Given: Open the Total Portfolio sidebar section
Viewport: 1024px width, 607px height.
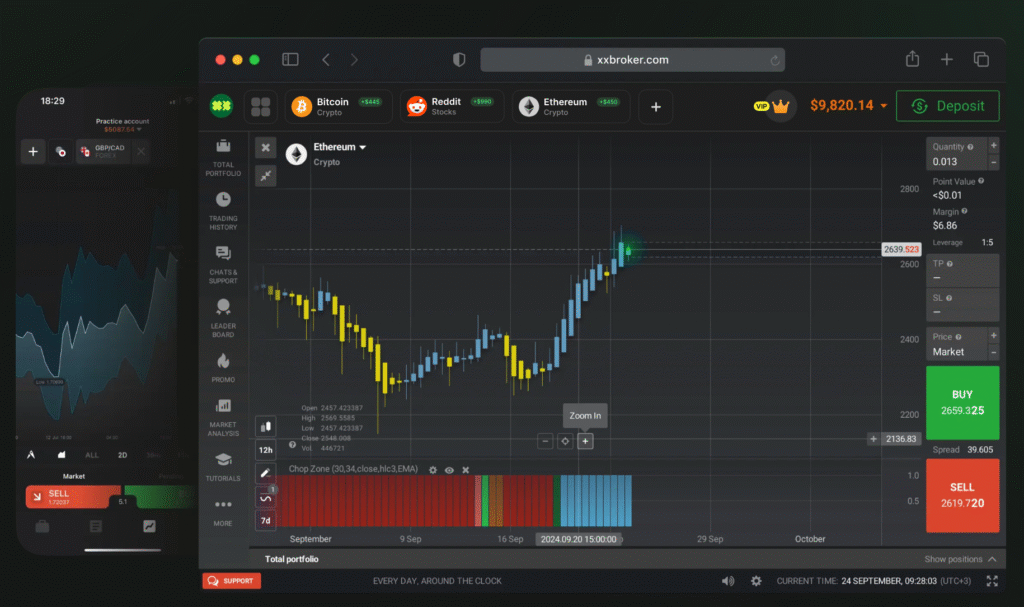Looking at the screenshot, I should click(x=223, y=158).
